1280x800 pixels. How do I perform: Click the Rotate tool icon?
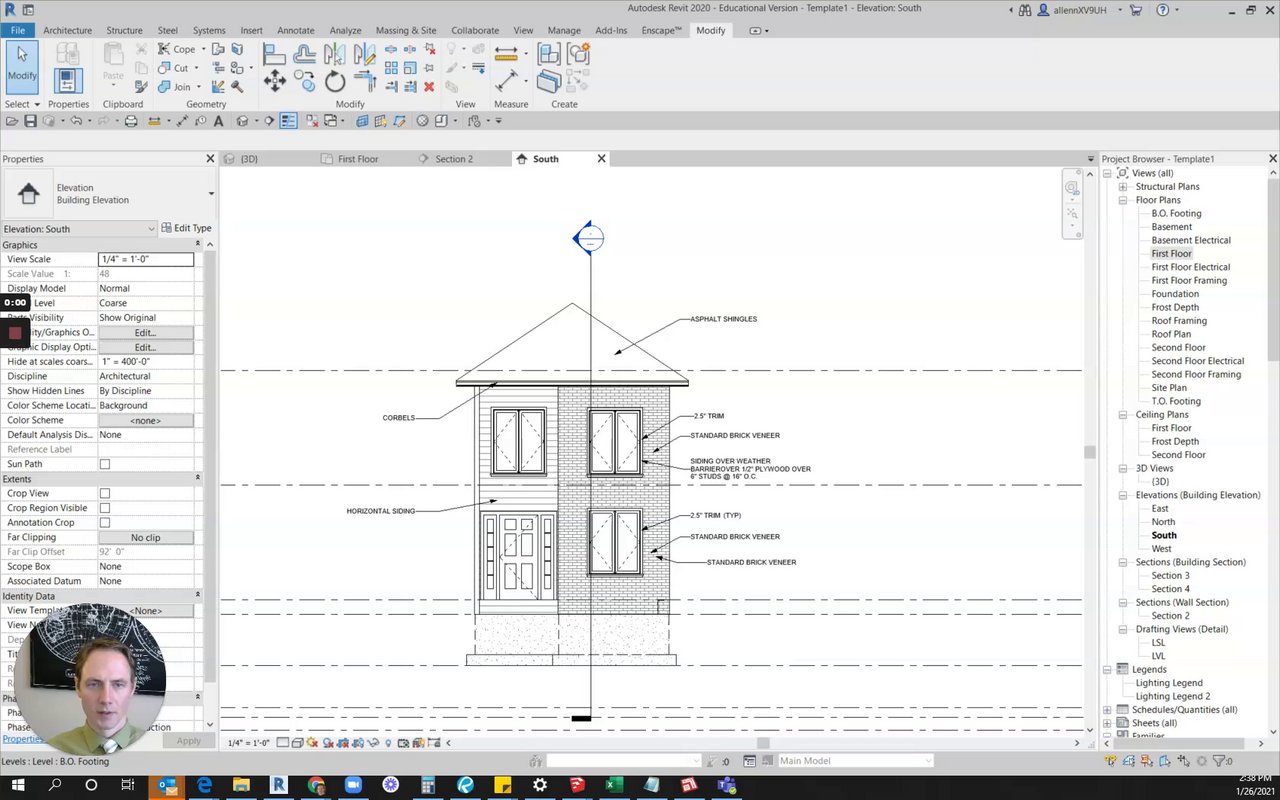[335, 82]
